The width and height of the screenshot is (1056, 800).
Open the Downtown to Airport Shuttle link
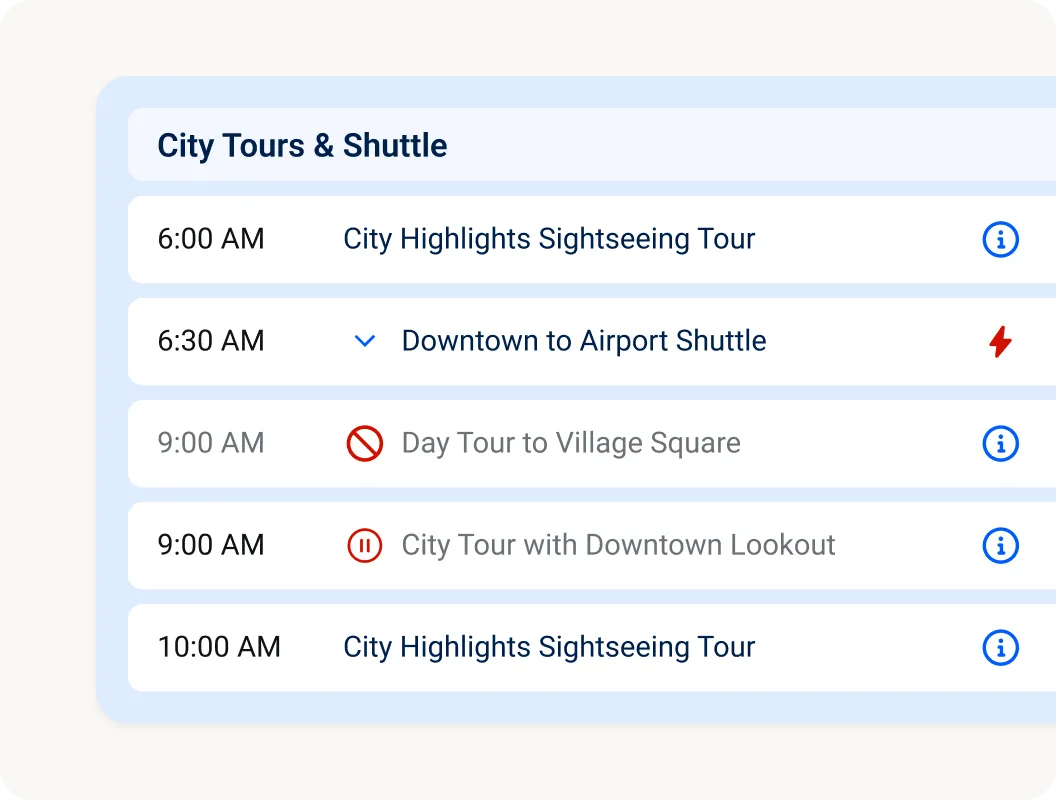(x=583, y=341)
